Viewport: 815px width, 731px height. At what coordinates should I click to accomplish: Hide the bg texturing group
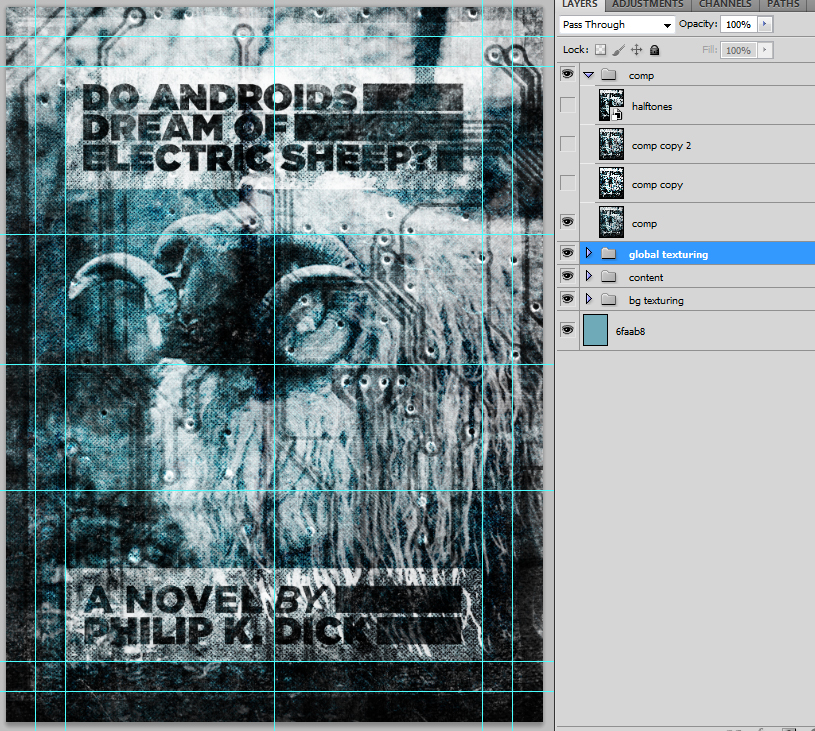(x=568, y=299)
